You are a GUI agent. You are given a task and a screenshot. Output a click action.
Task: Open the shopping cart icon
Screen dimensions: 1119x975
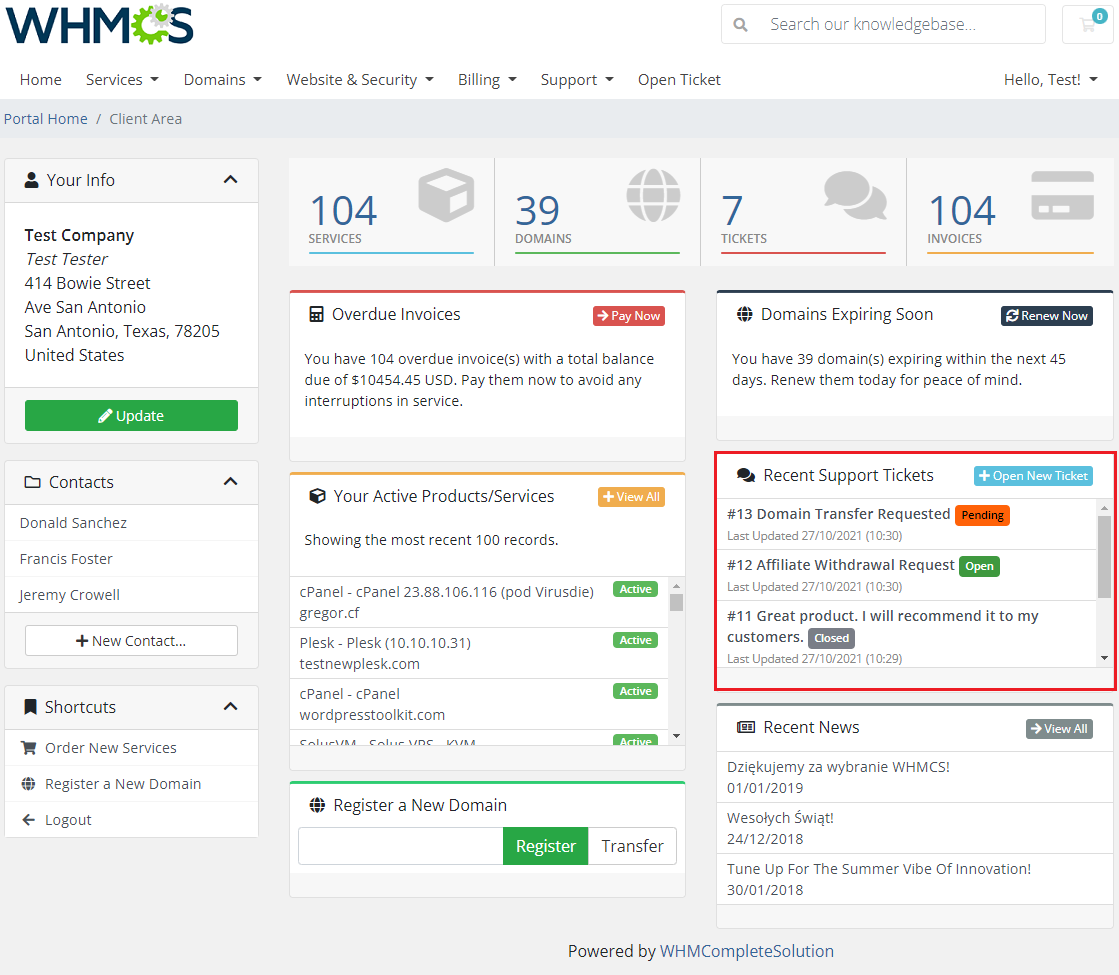point(1087,25)
